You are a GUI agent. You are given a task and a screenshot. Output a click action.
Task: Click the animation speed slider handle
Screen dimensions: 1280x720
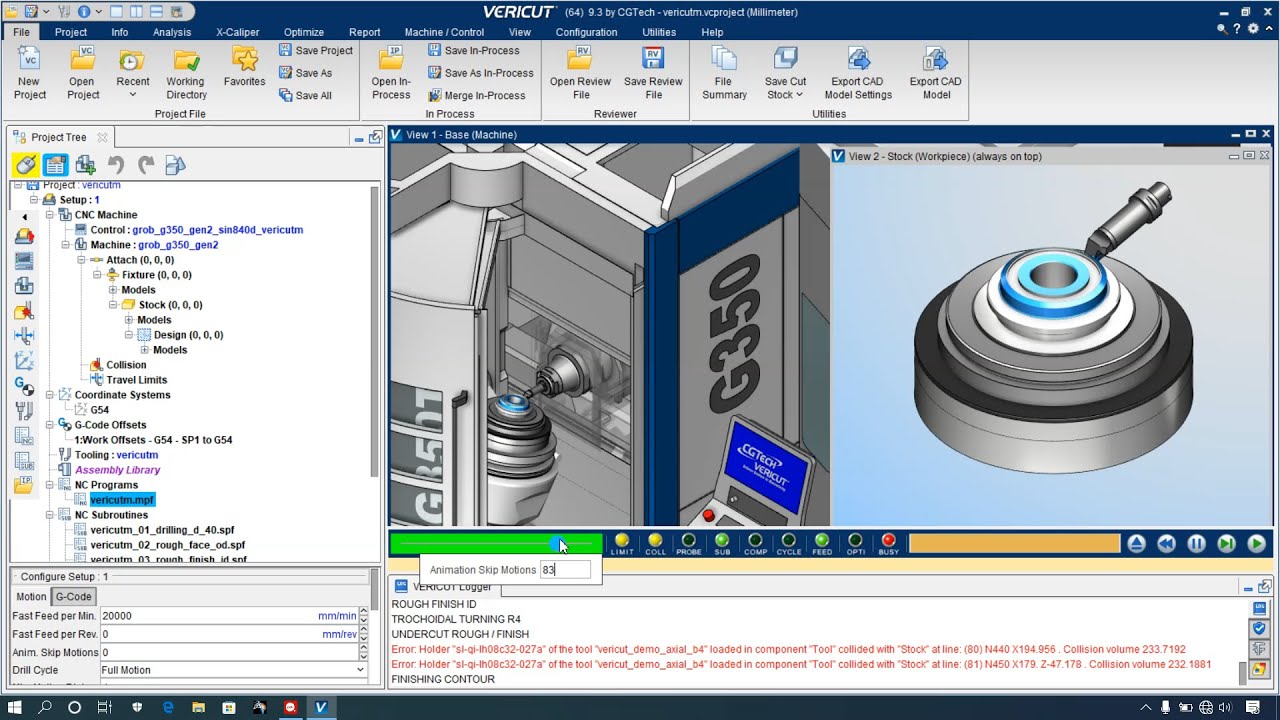557,543
